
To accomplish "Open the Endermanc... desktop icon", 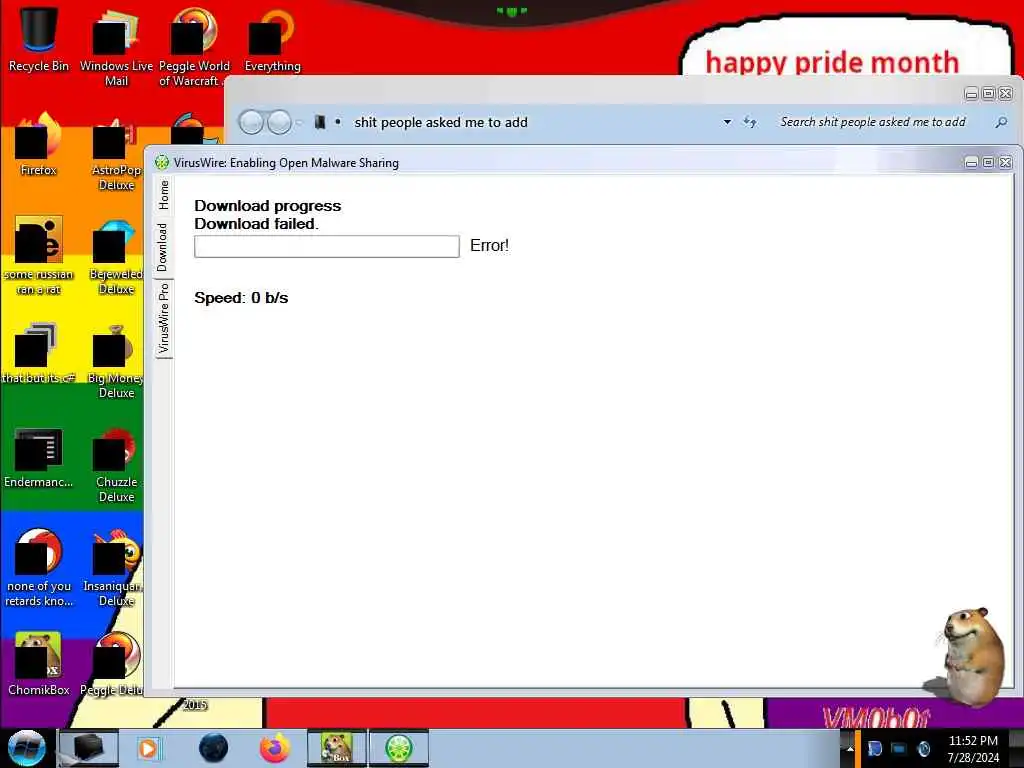I will tap(39, 456).
